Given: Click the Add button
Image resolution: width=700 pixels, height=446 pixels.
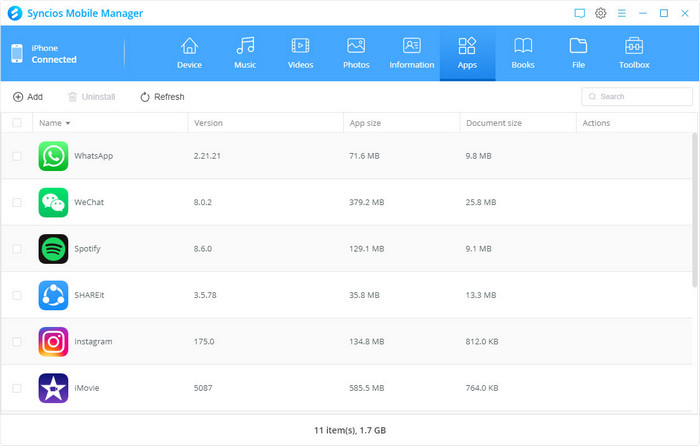Looking at the screenshot, I should 28,97.
